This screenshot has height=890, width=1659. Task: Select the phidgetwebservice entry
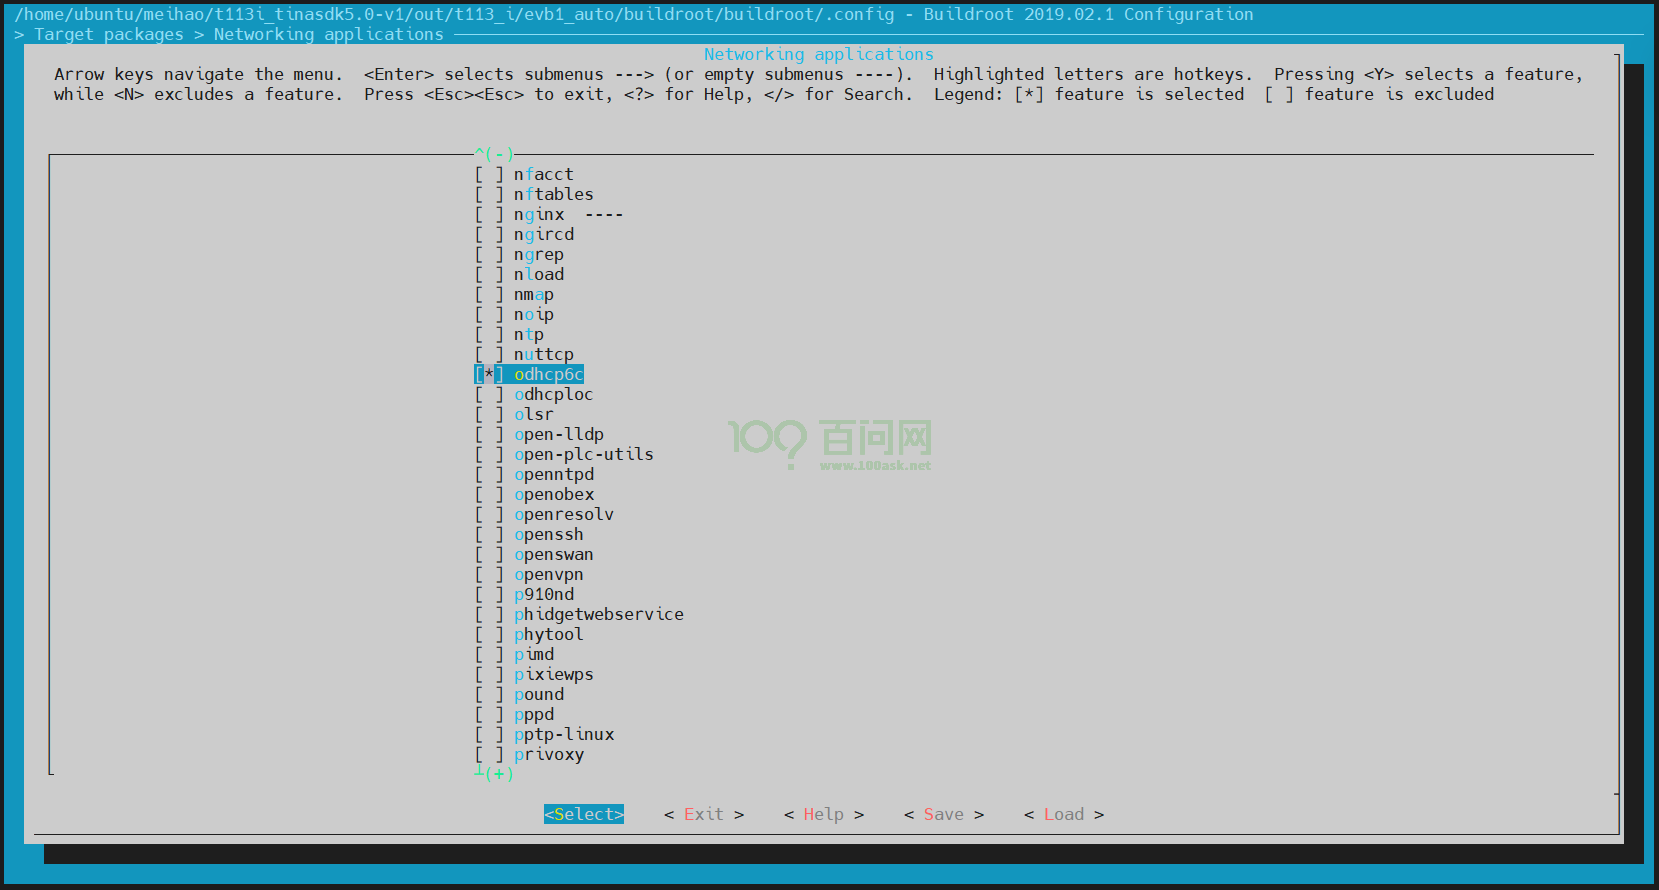598,614
